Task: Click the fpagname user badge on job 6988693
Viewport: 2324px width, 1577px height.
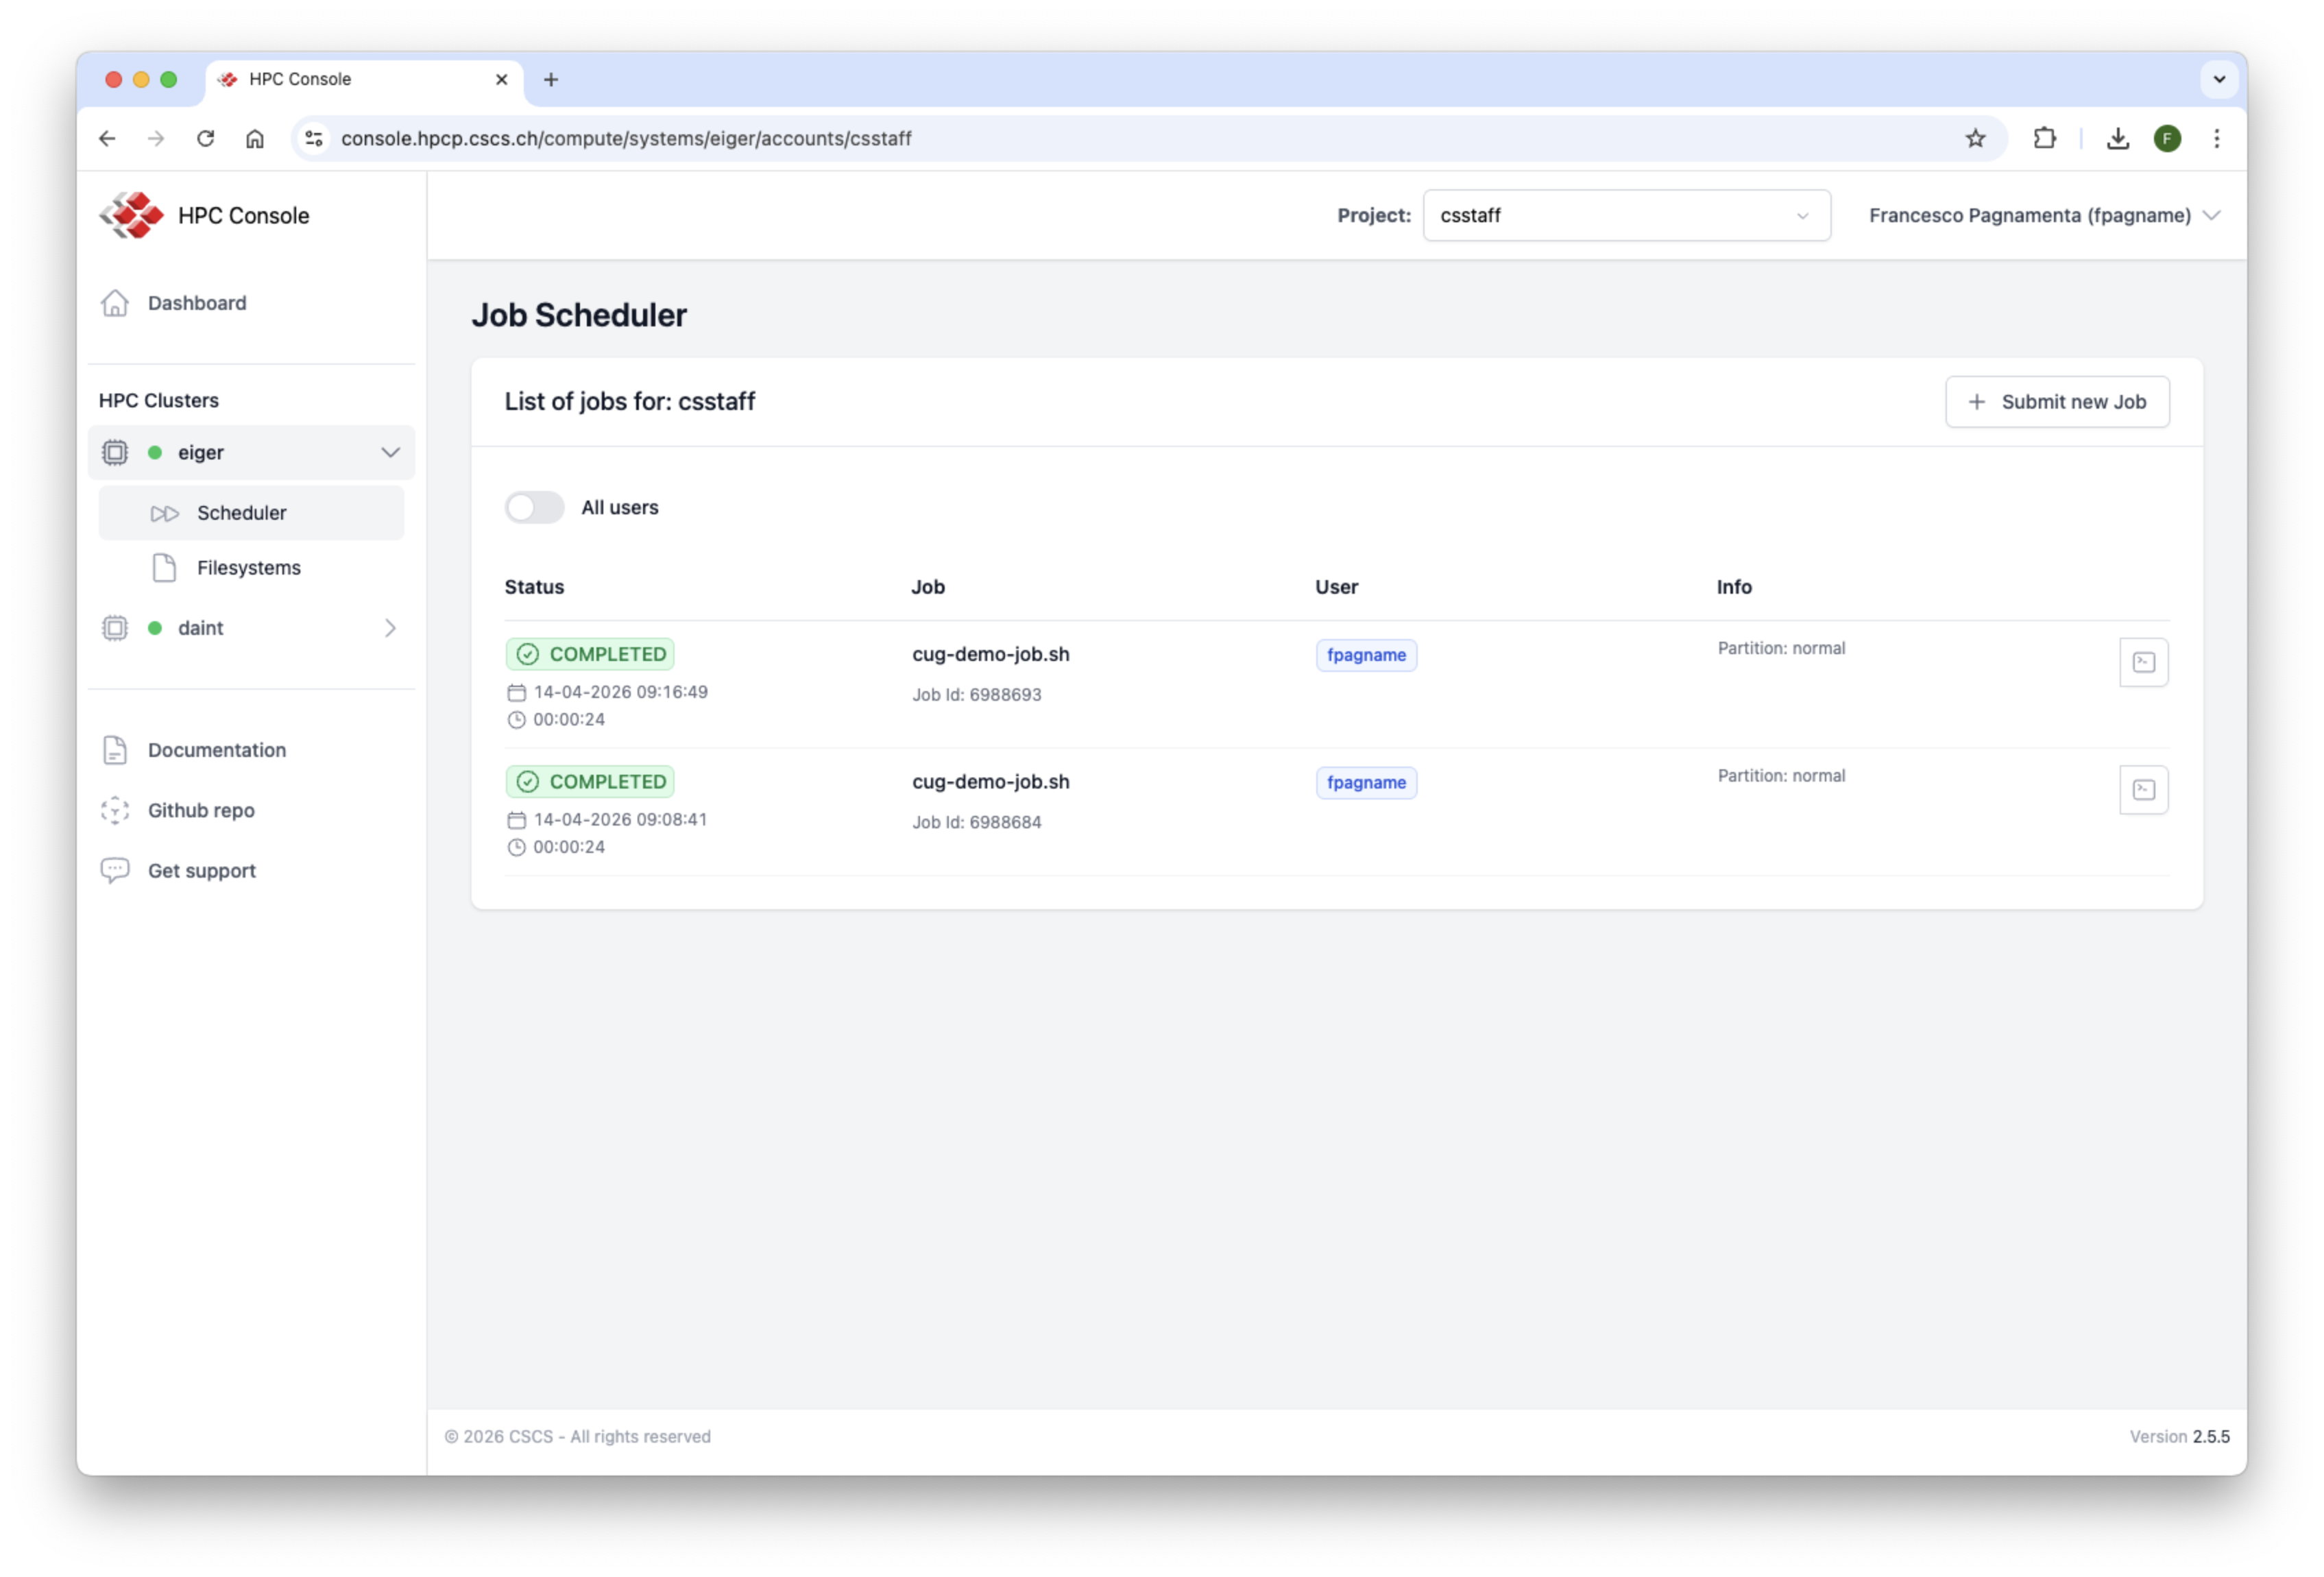Action: [x=1366, y=654]
